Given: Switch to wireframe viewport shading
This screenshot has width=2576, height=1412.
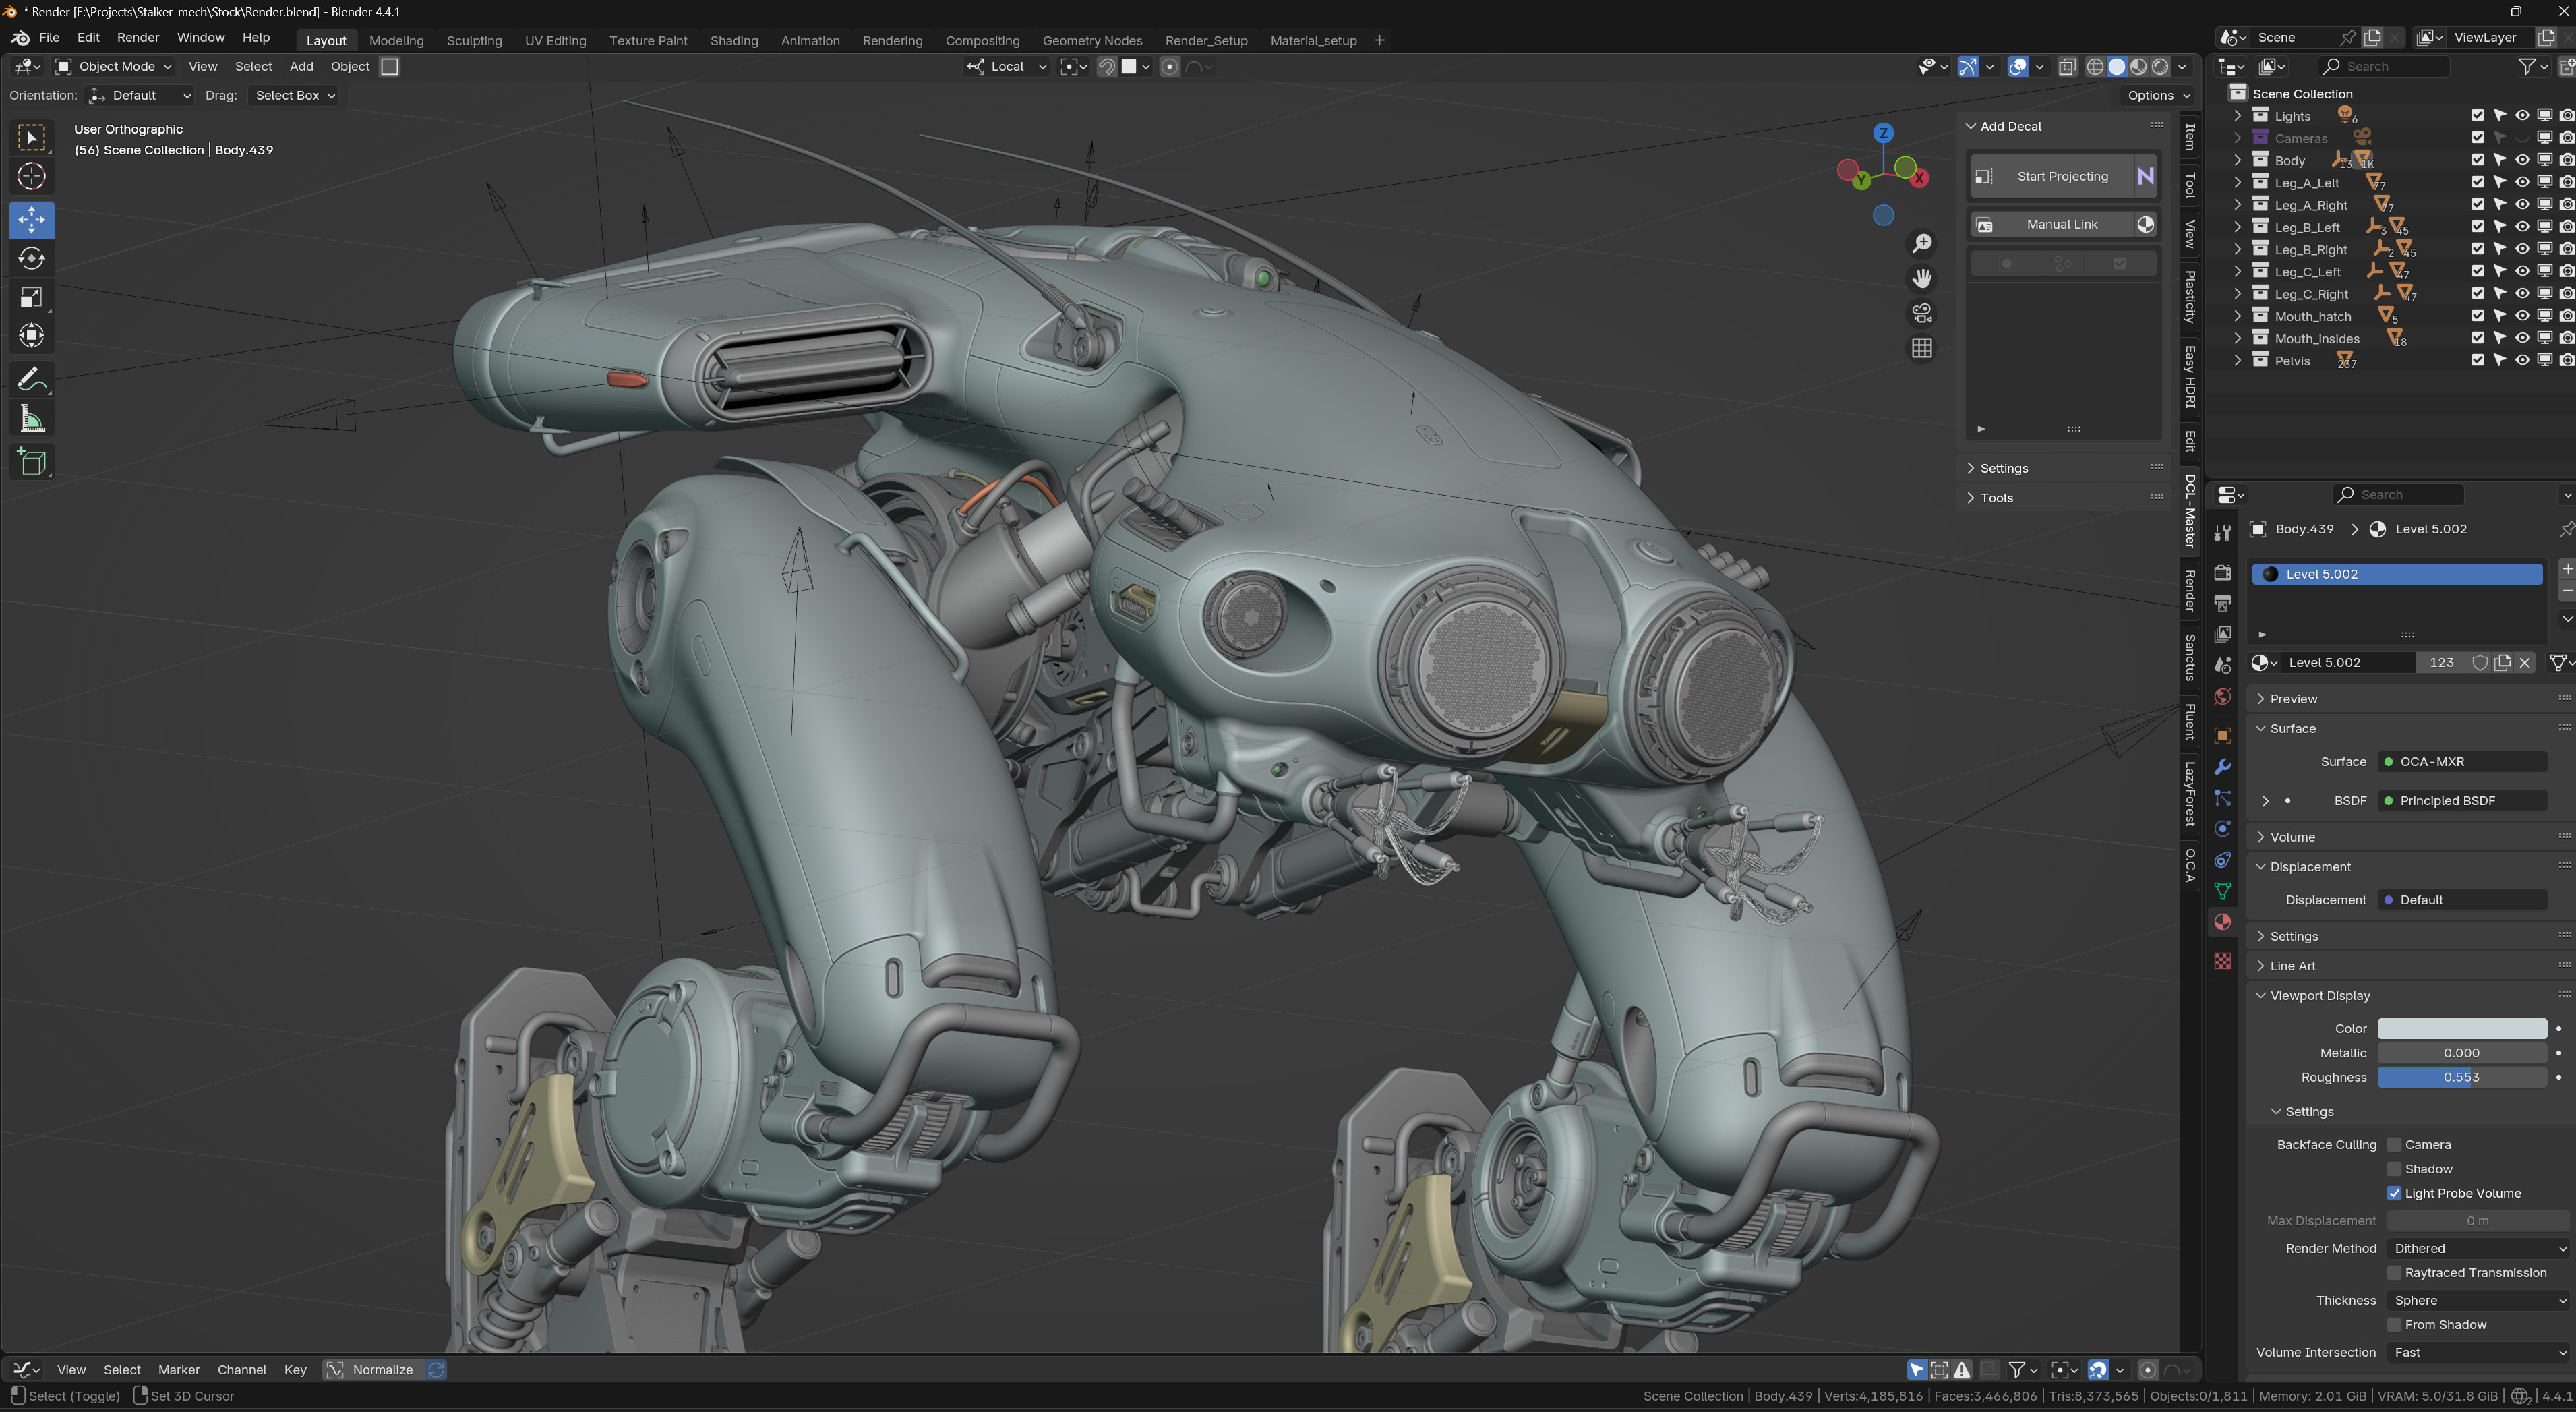Looking at the screenshot, I should [2095, 67].
